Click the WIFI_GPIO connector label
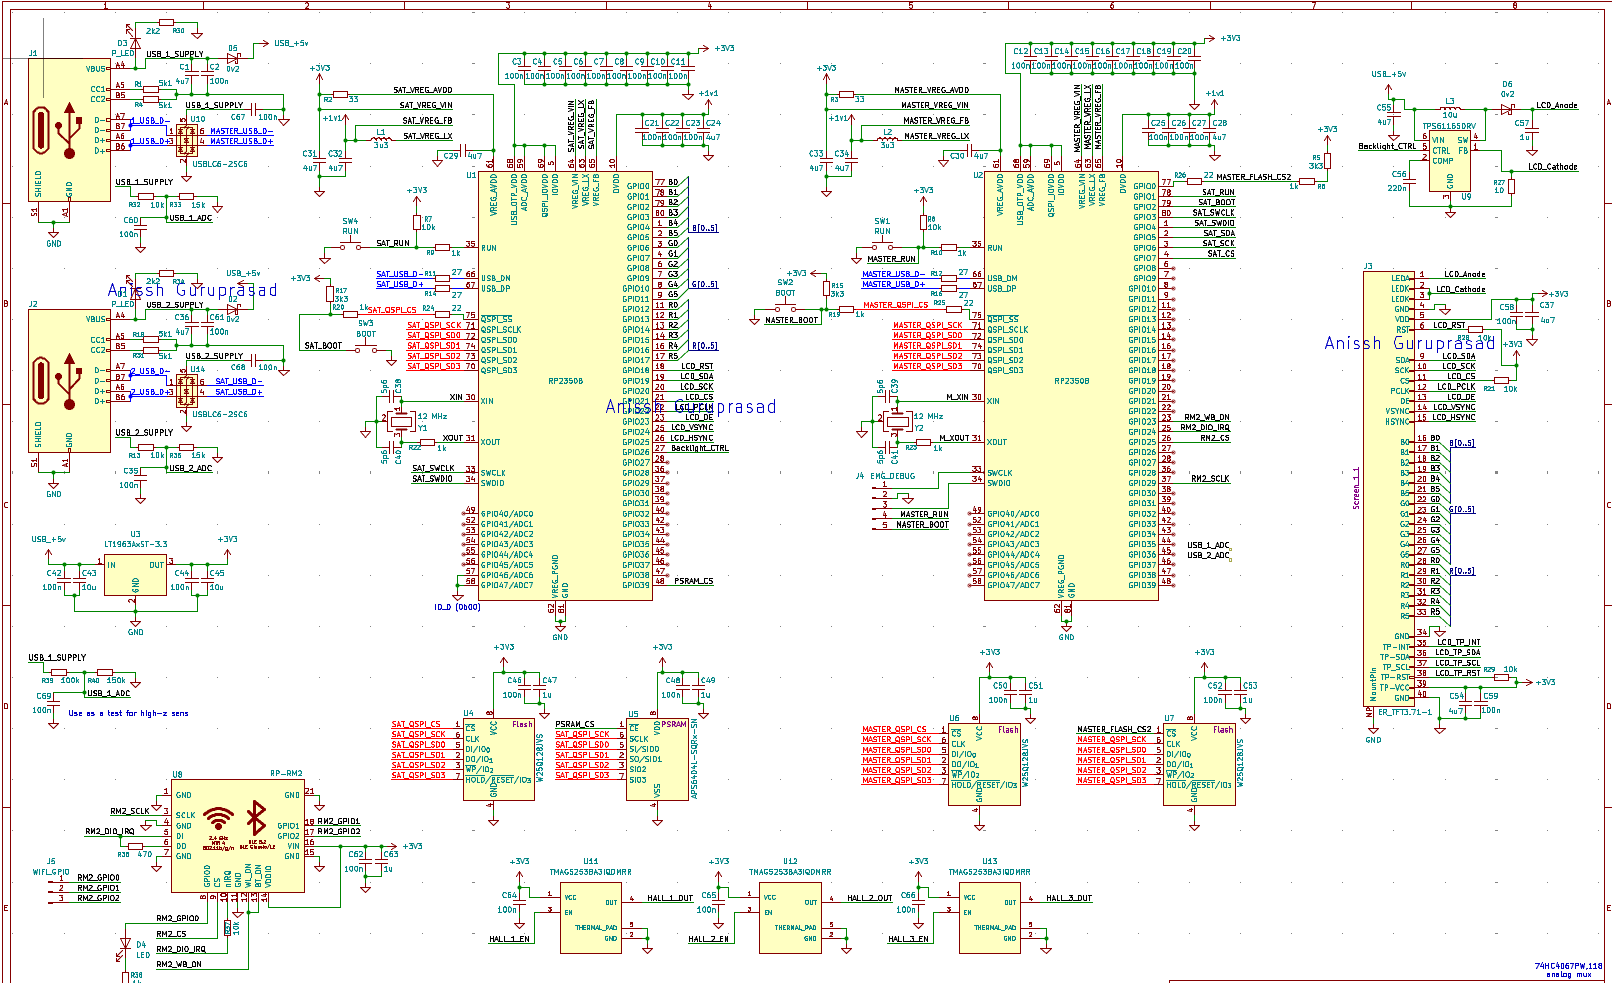 point(51,871)
